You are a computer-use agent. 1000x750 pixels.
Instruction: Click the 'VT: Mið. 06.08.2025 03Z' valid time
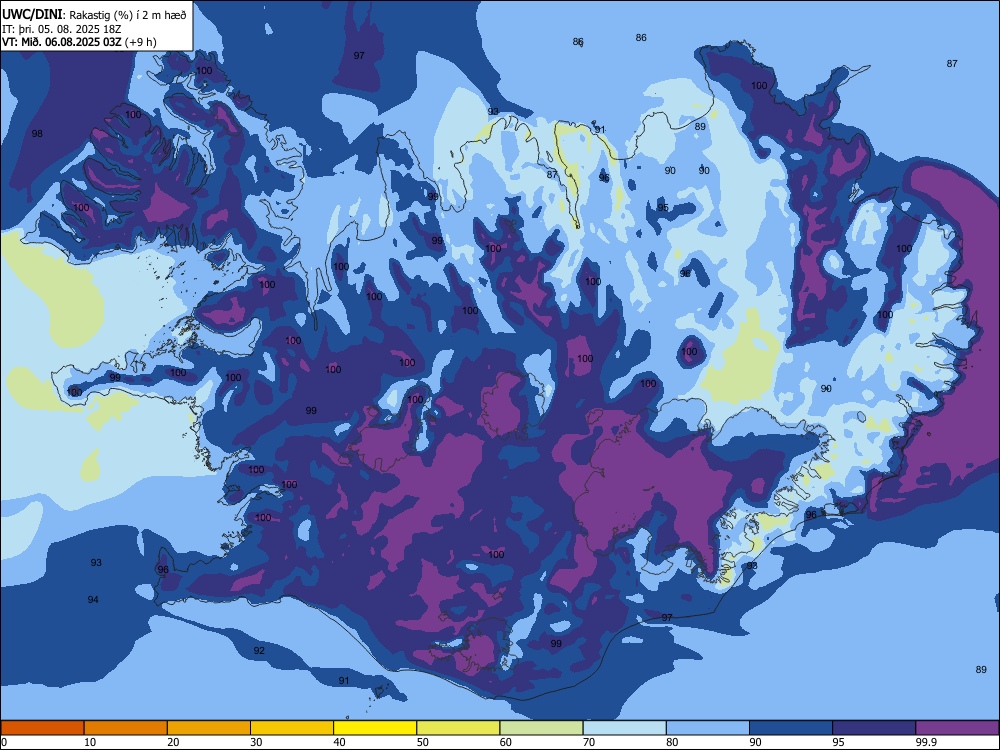[61, 42]
